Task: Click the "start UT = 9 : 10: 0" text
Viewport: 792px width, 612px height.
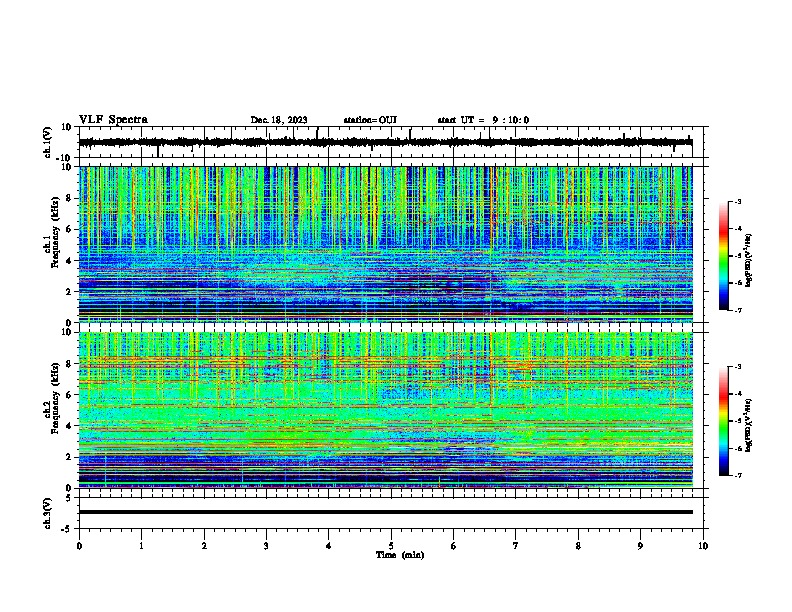Action: coord(483,120)
